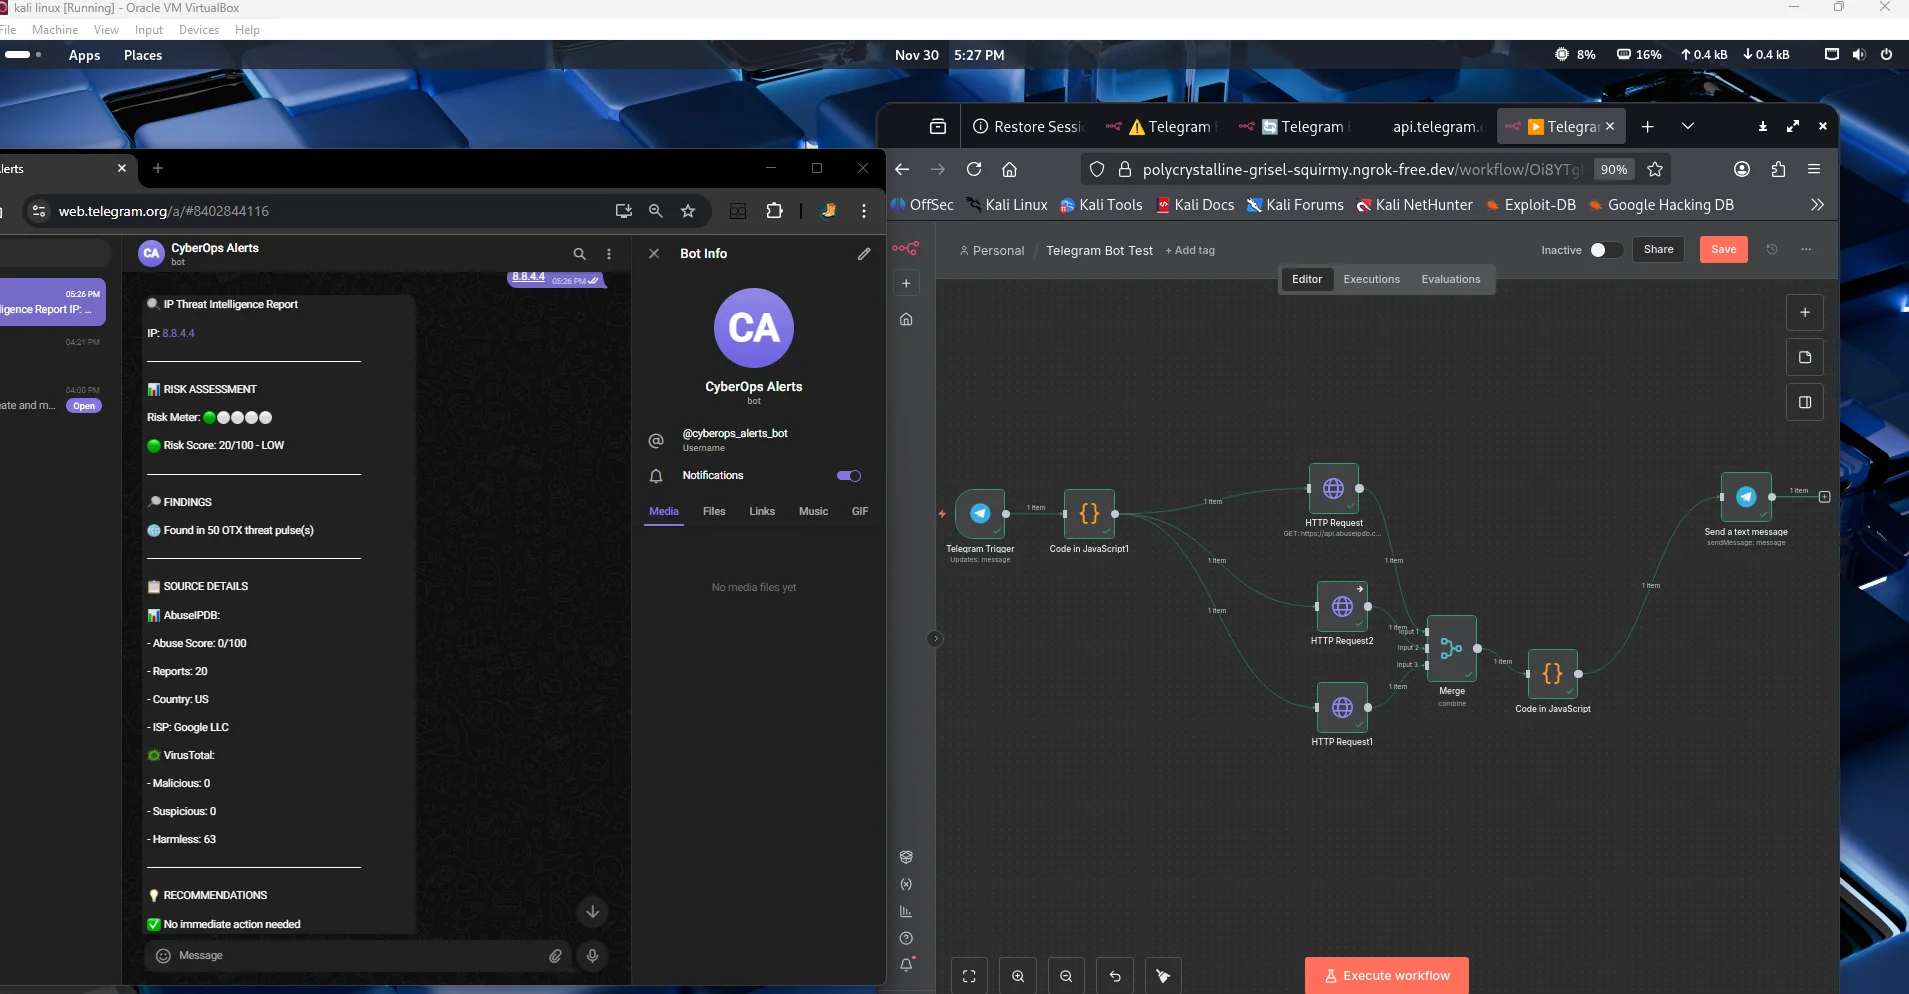Record a voice message with microphone button
Viewport: 1909px width, 994px height.
(x=592, y=956)
